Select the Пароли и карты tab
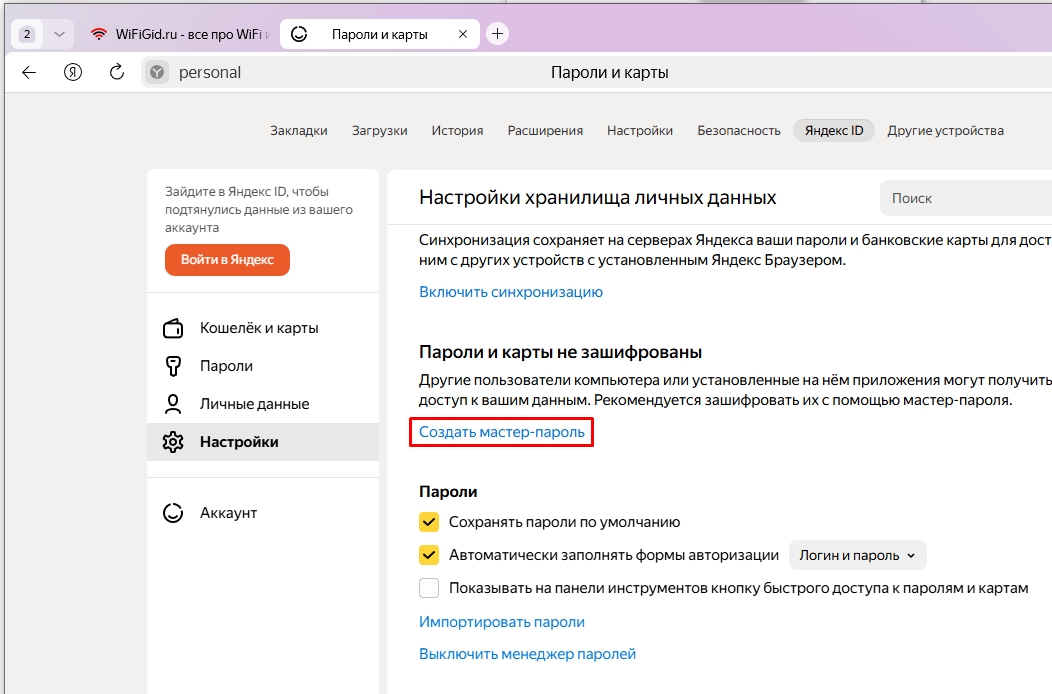This screenshot has width=1052, height=694. click(x=380, y=34)
